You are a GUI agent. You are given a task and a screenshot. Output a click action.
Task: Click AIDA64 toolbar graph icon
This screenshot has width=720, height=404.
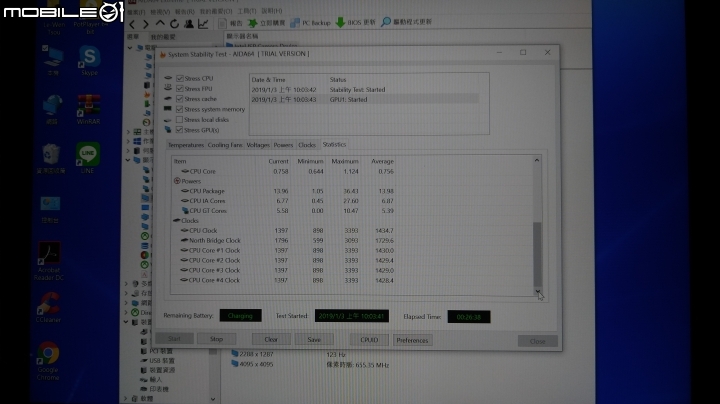(203, 23)
